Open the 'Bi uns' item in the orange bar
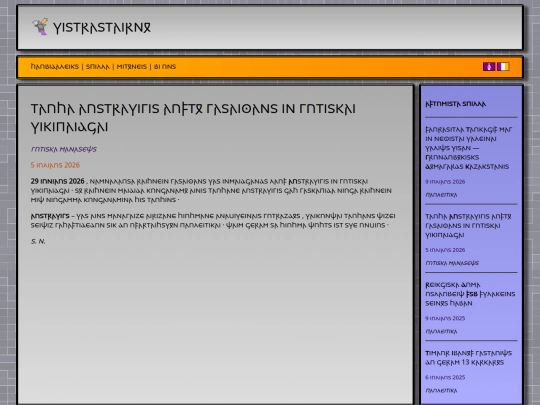This screenshot has width=540, height=405. [165, 66]
